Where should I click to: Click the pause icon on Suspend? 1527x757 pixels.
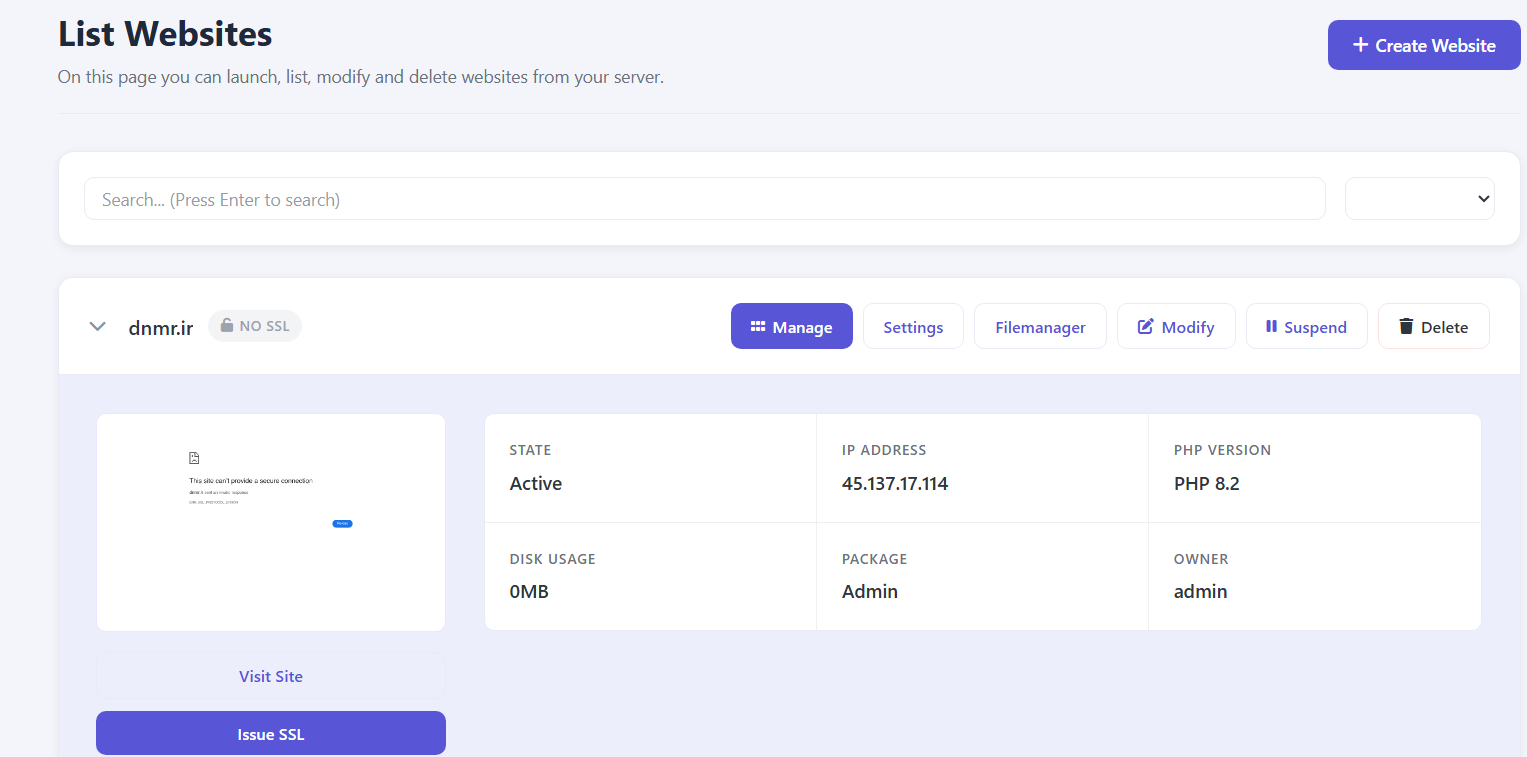tap(1271, 326)
